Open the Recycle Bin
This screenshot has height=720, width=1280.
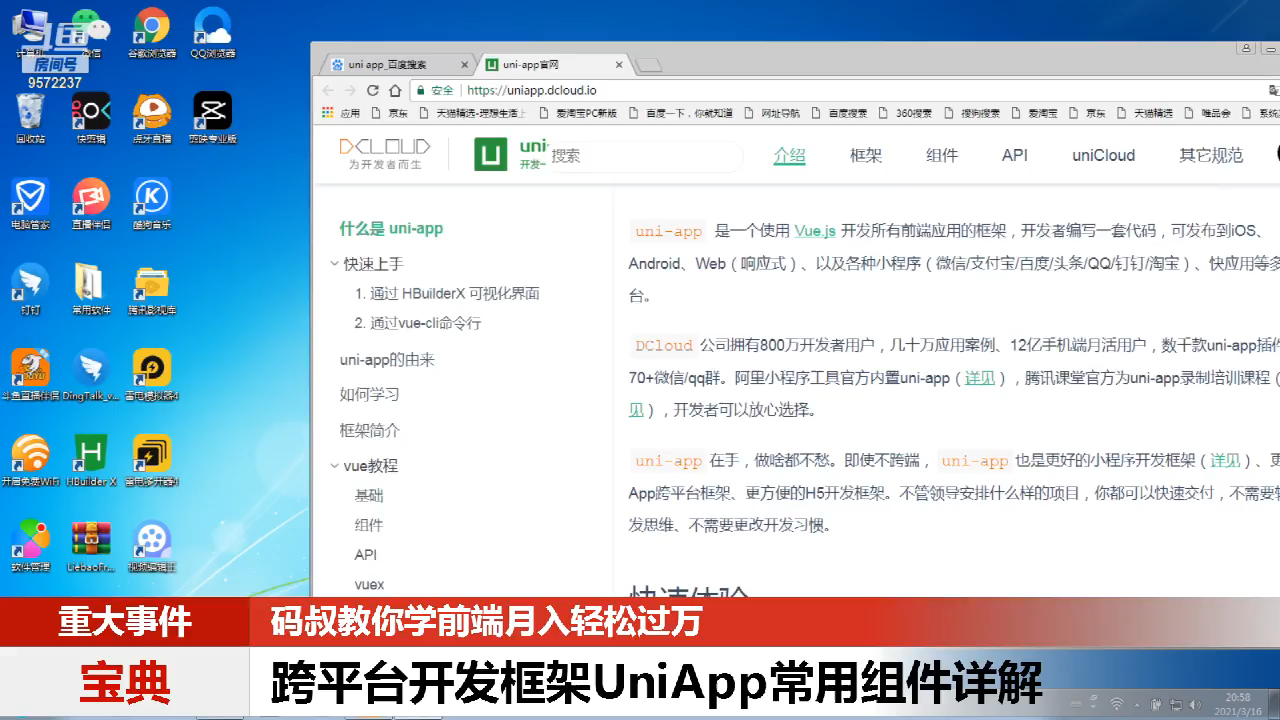click(x=30, y=112)
